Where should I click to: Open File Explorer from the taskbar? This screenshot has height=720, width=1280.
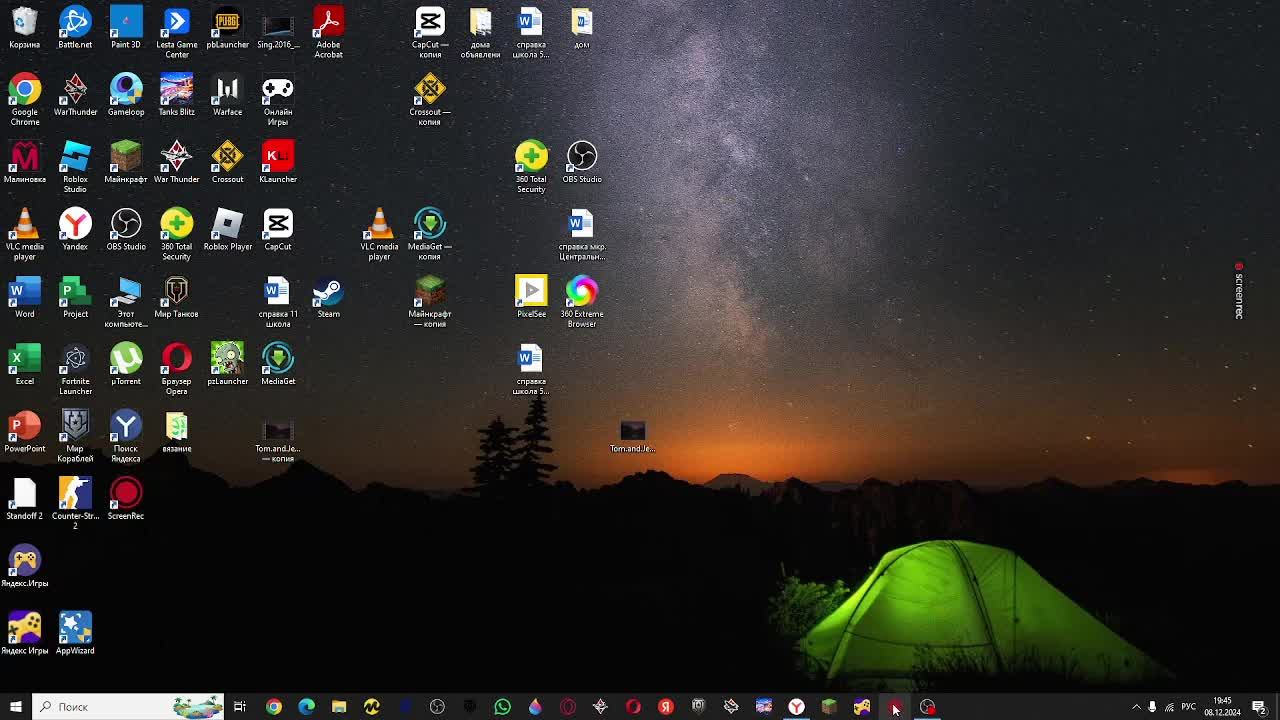[x=339, y=707]
